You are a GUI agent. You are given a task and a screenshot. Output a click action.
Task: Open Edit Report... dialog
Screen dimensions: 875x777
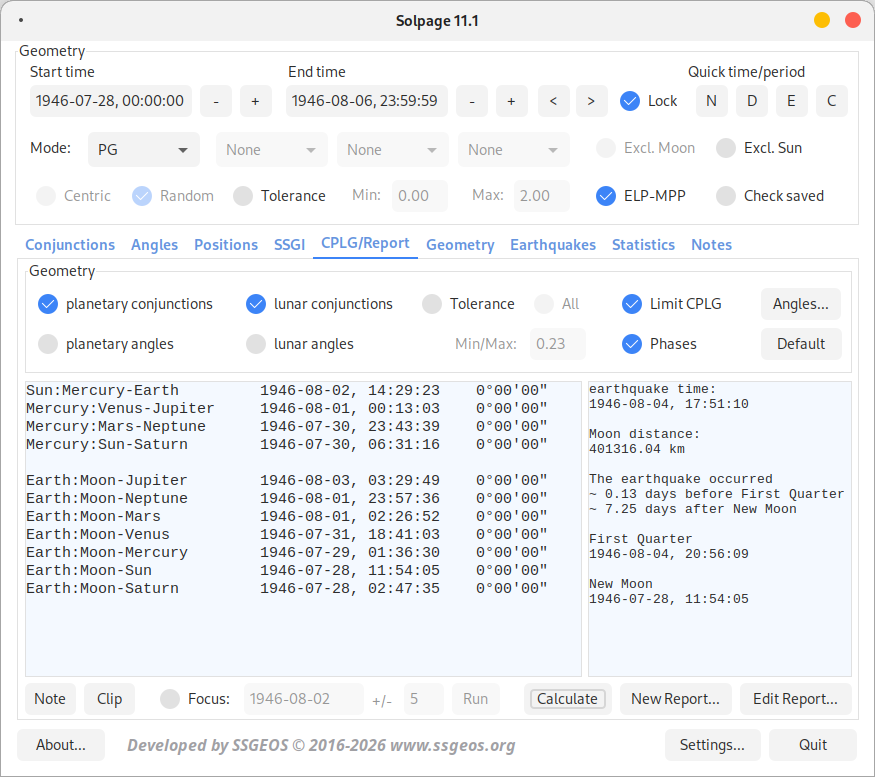pos(796,699)
